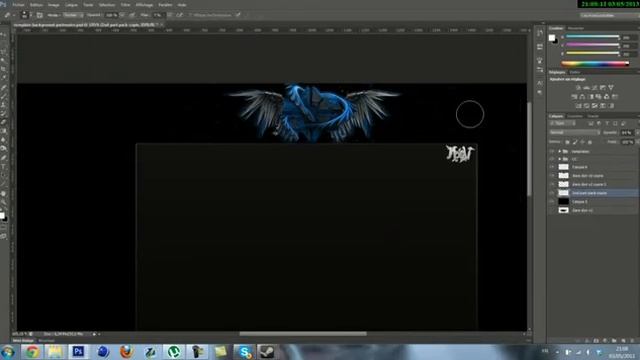This screenshot has height=360, width=640.
Task: Filter layers panel by type layers
Action: [607, 123]
